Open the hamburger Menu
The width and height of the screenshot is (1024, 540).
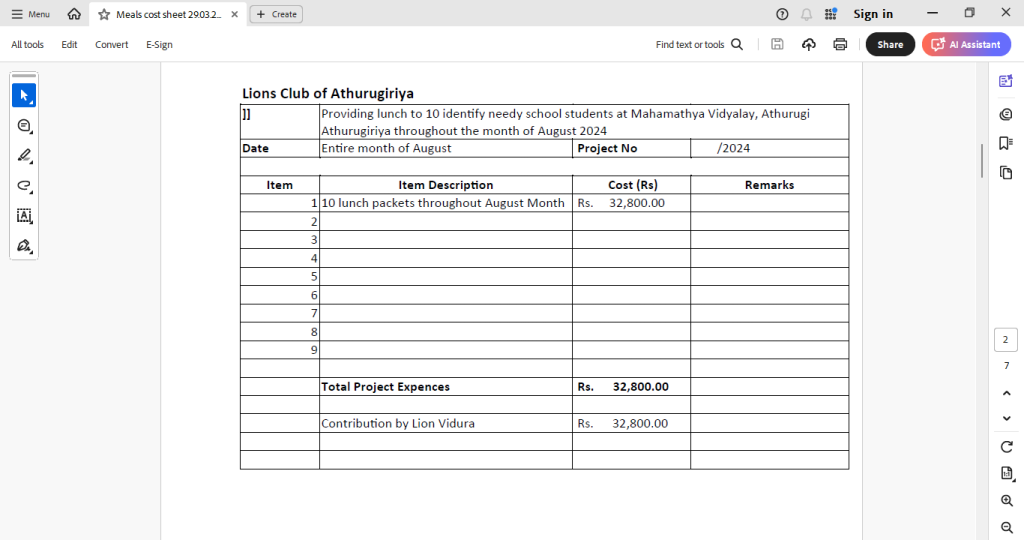(30, 14)
